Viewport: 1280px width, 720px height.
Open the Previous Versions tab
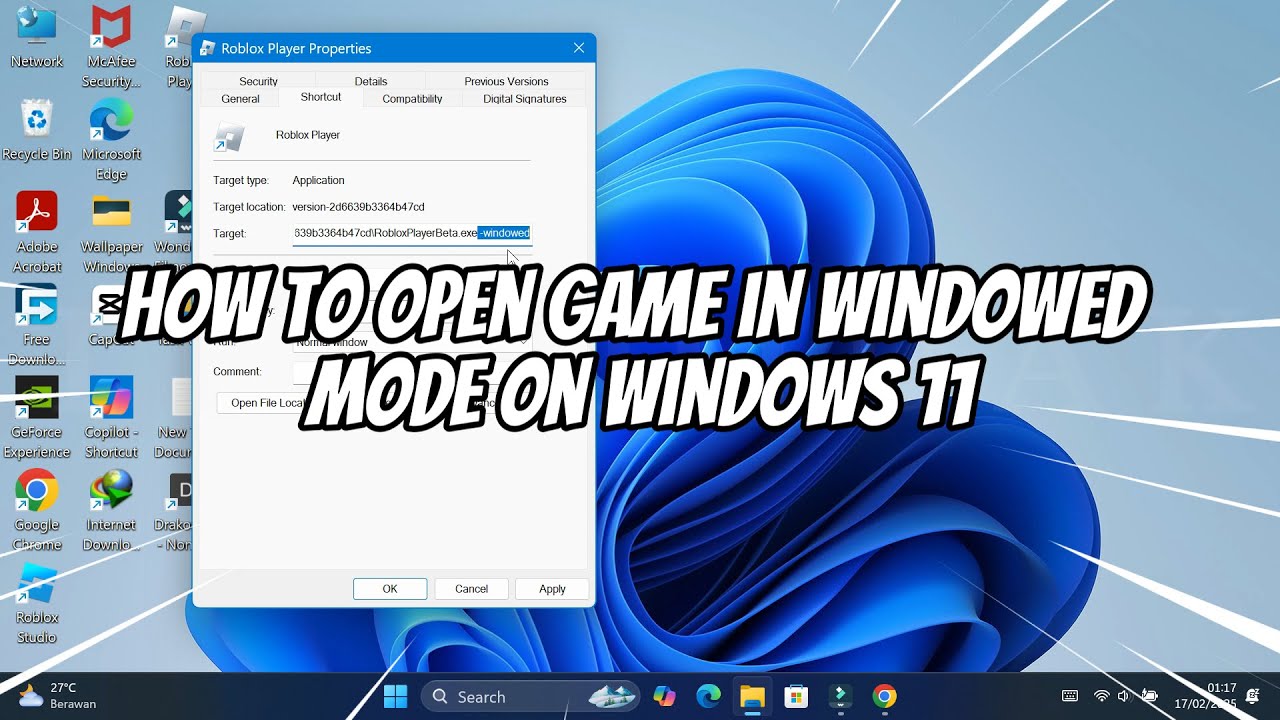coord(506,81)
